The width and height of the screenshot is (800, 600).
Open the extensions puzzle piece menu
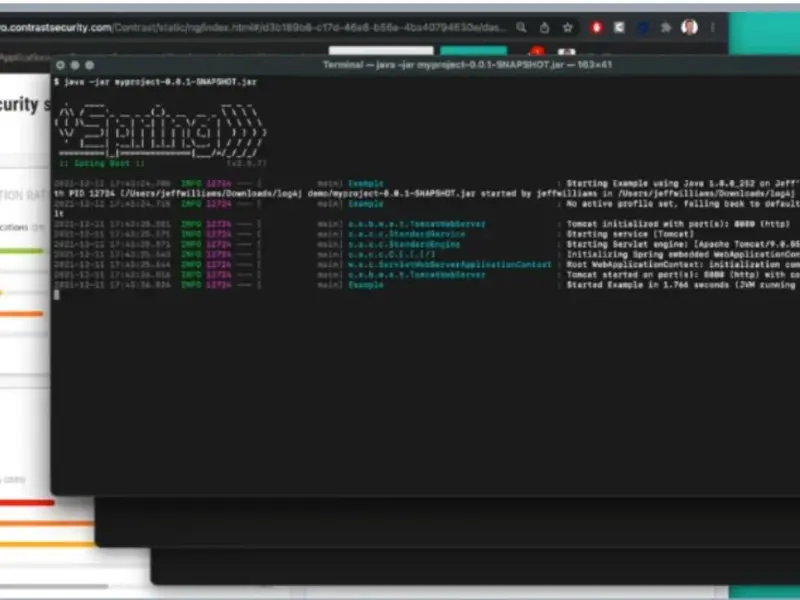coord(666,28)
